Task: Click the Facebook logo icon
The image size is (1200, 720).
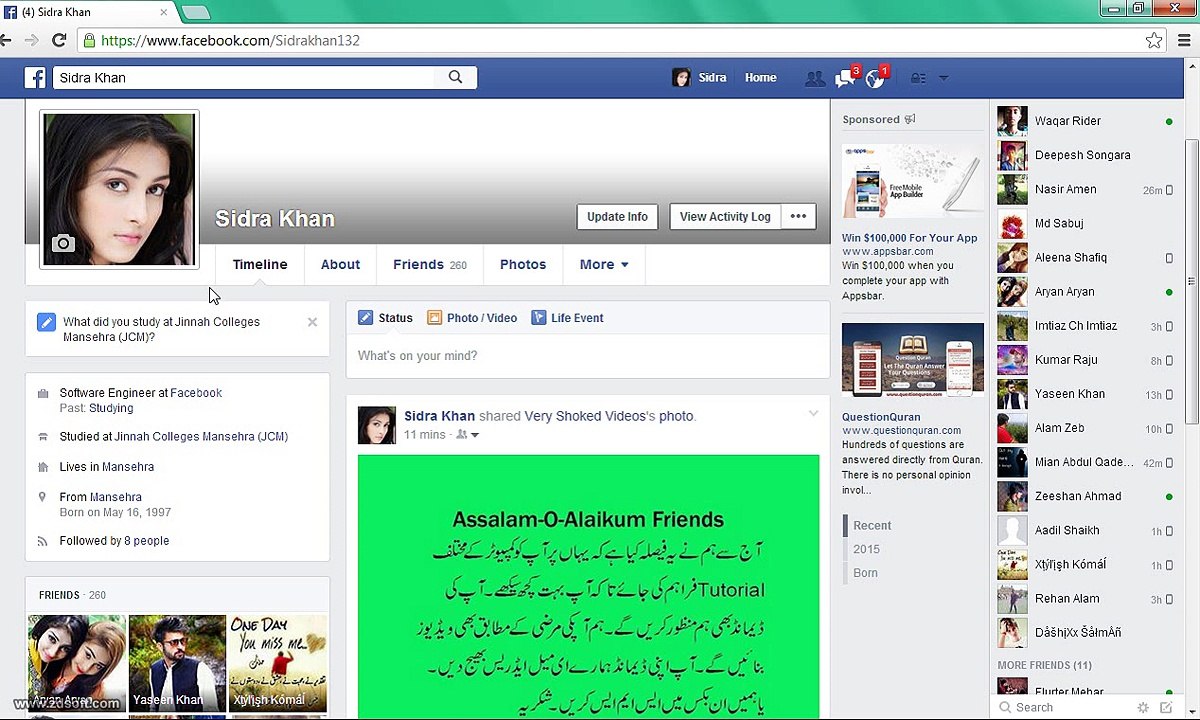Action: [x=35, y=77]
